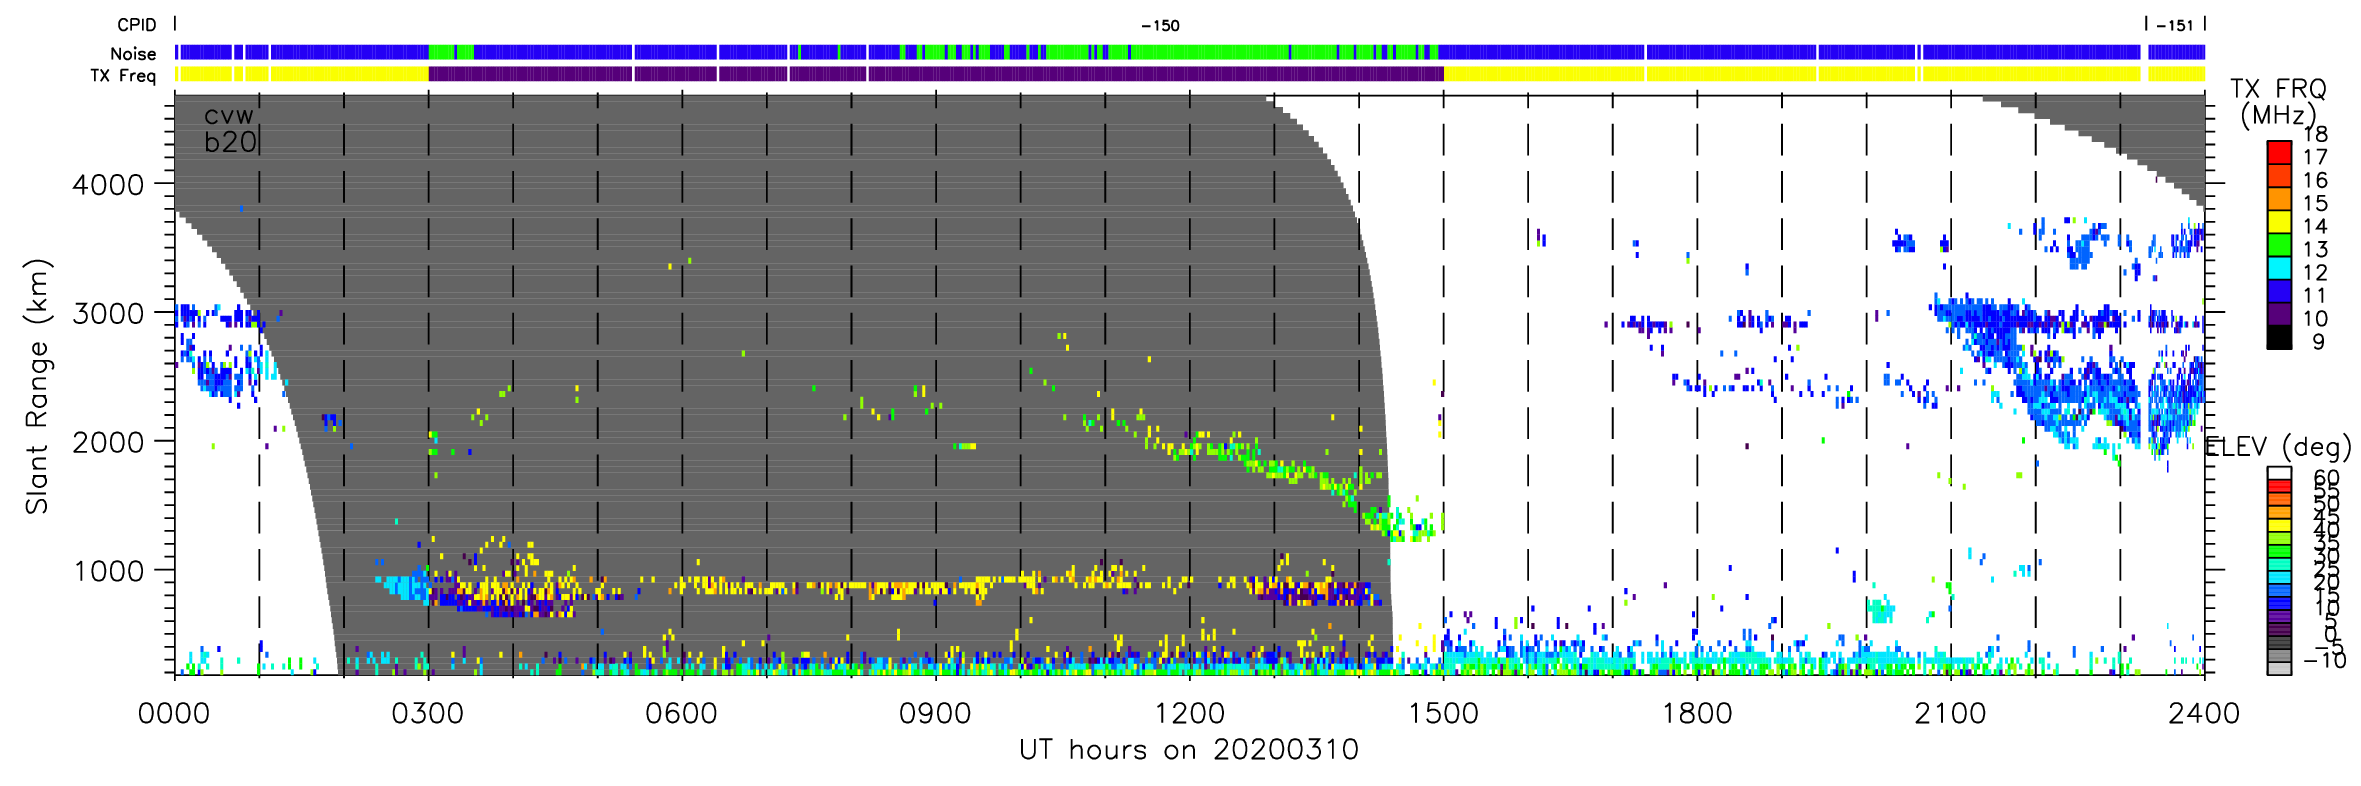Viewport: 2361px width, 786px height.
Task: Click the 0000 time tick label
Action: 174,714
